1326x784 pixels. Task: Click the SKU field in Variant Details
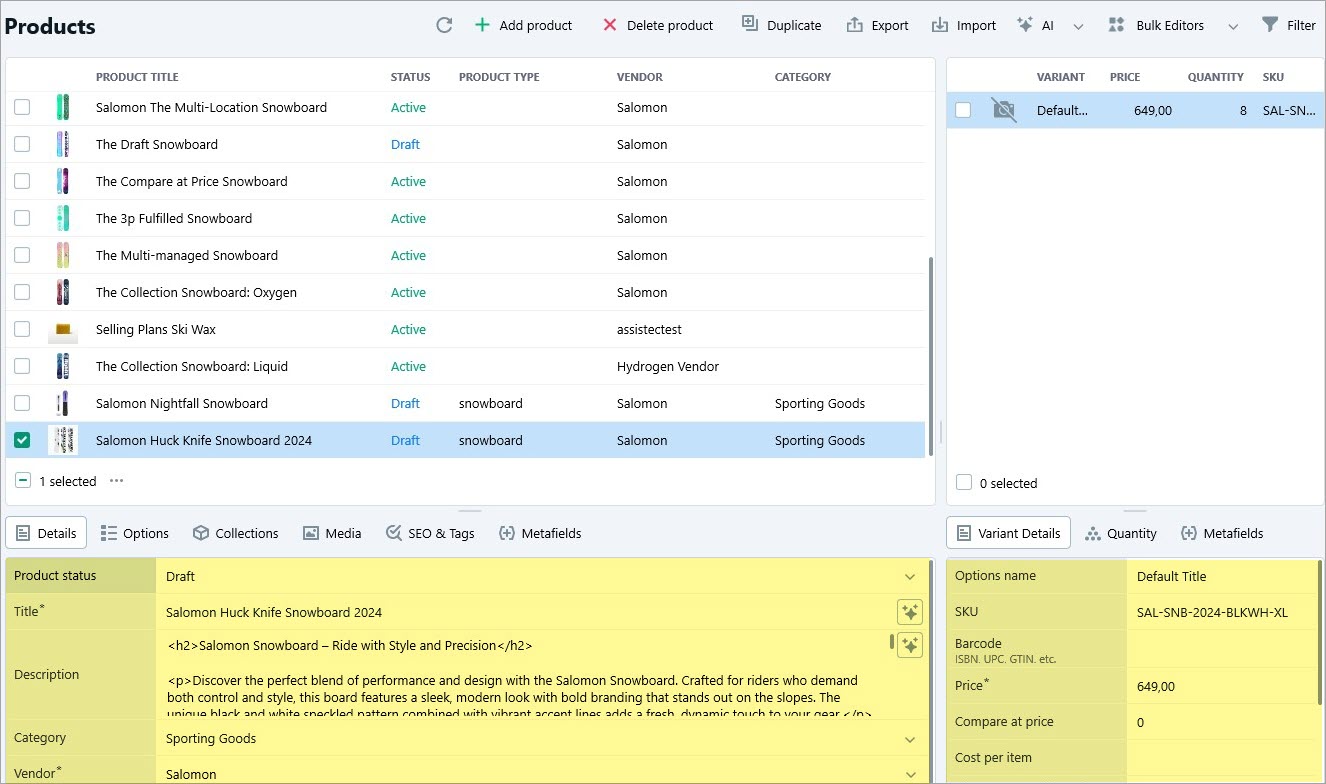[1222, 612]
